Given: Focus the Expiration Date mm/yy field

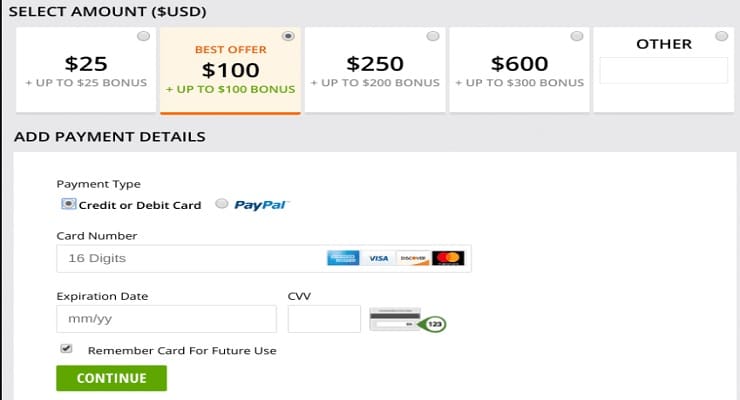Looking at the screenshot, I should pos(167,319).
